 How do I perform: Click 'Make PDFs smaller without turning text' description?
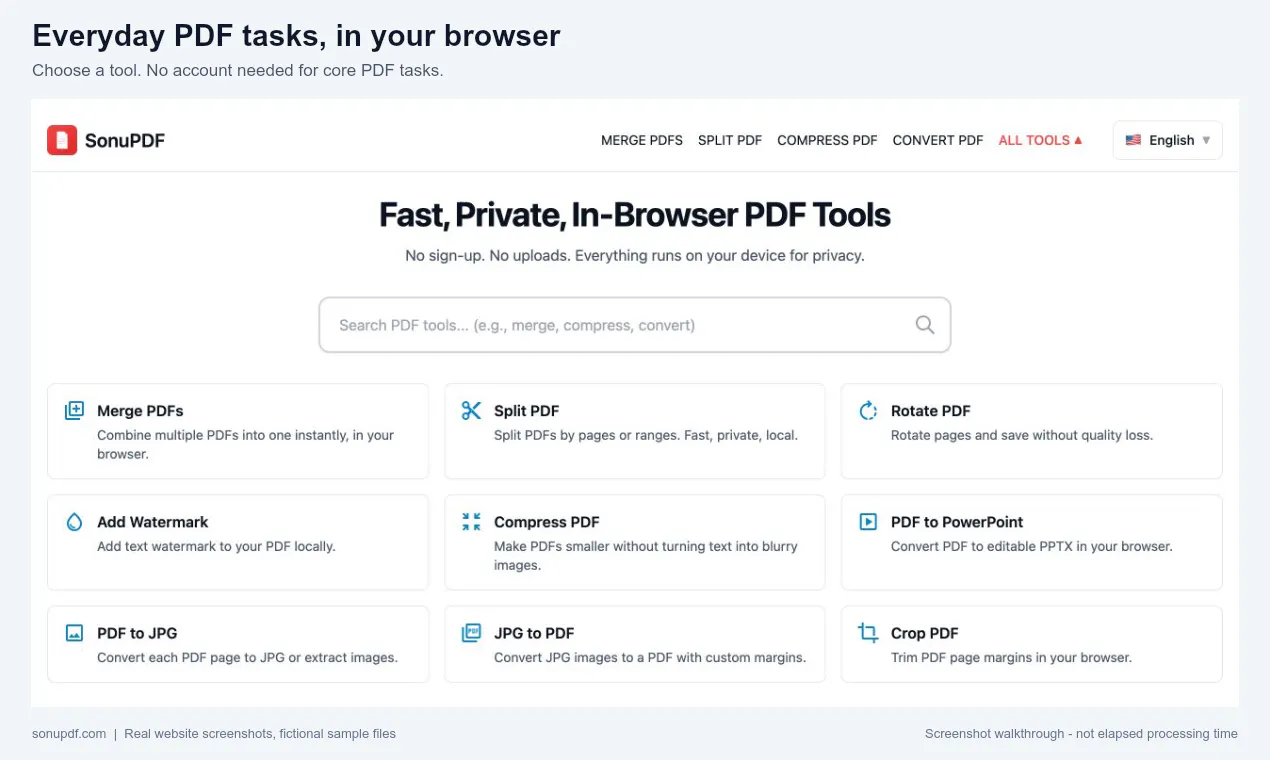[646, 555]
